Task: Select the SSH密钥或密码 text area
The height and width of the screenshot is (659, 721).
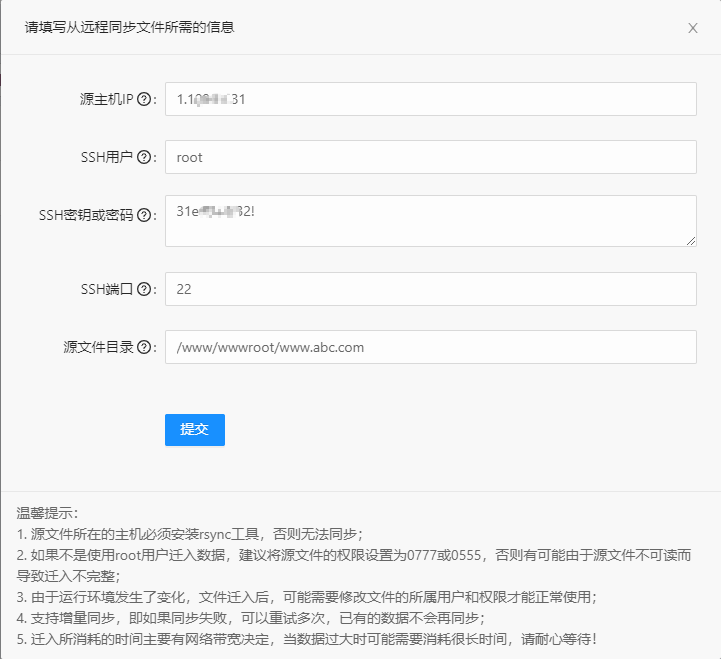Action: tap(430, 220)
